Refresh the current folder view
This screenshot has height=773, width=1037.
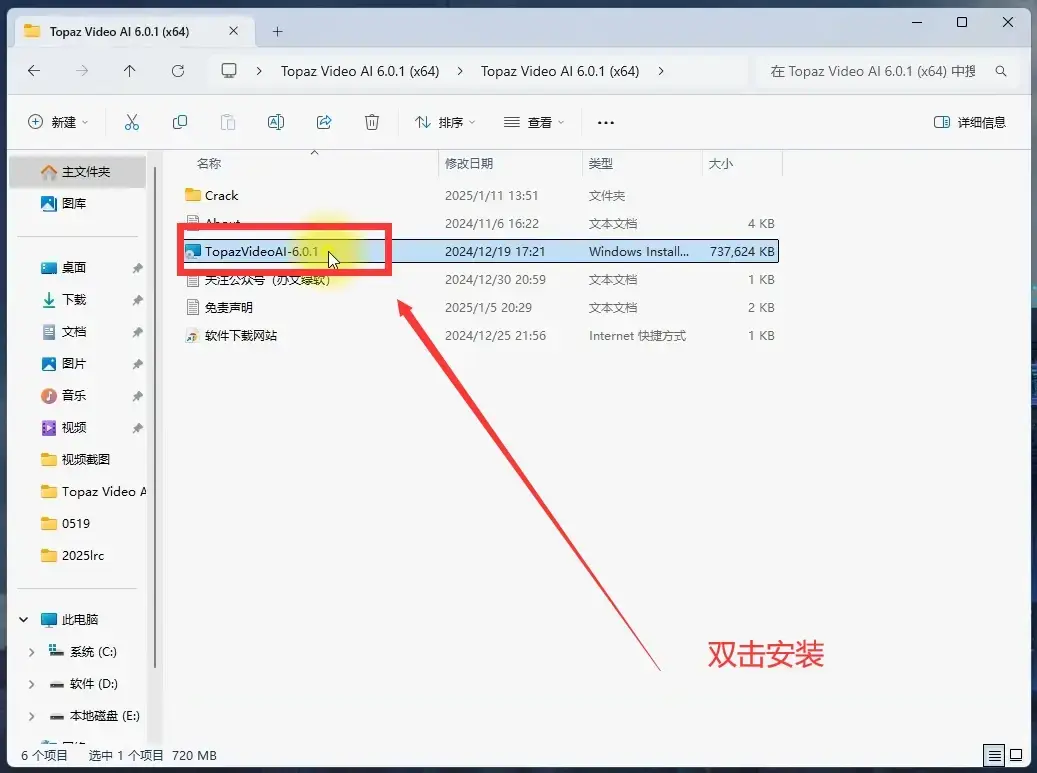(x=178, y=71)
